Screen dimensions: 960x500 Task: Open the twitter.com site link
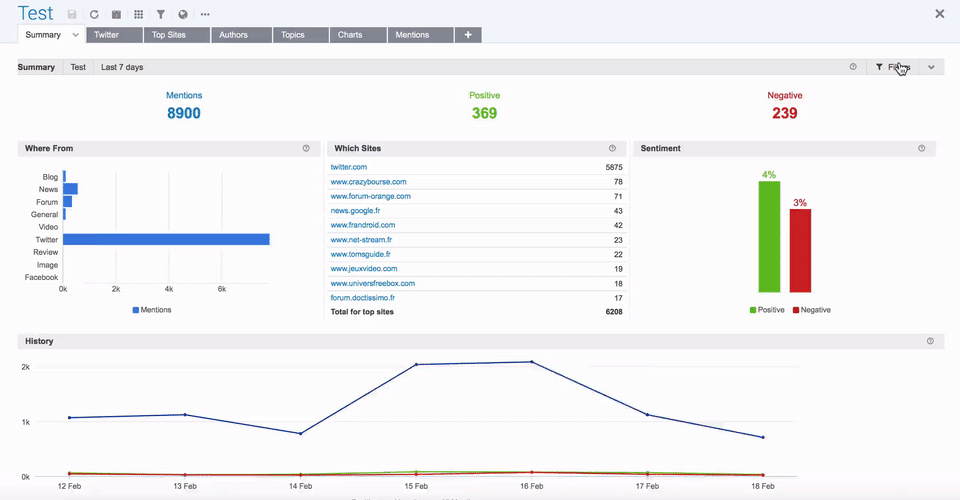(x=349, y=167)
